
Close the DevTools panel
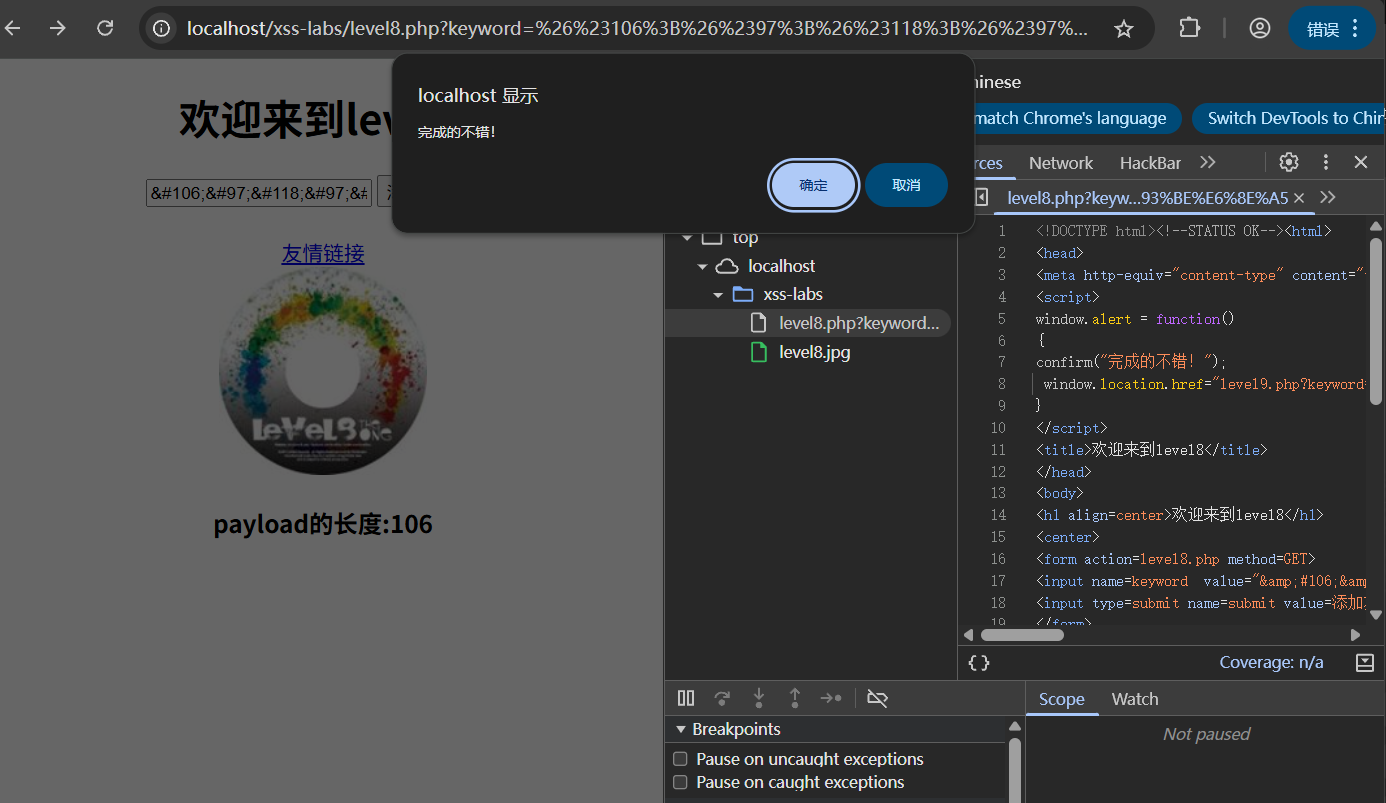tap(1361, 162)
